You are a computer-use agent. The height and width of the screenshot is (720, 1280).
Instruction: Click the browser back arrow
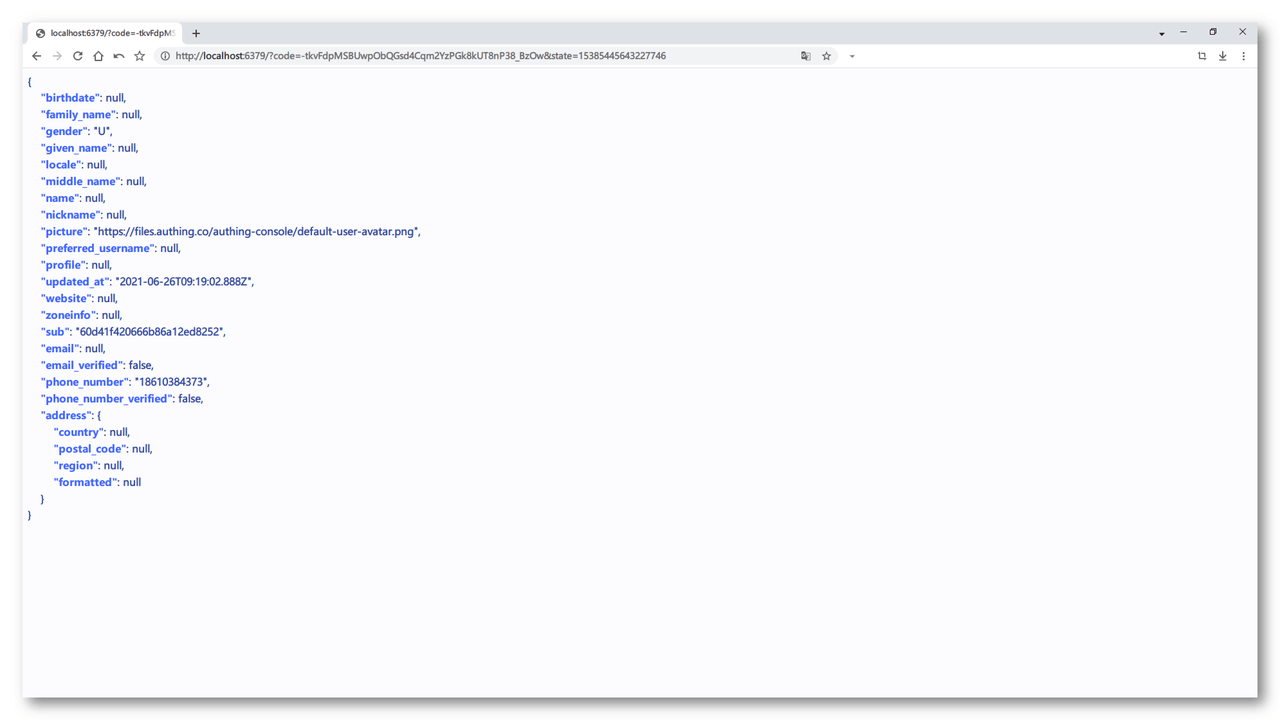[x=37, y=56]
